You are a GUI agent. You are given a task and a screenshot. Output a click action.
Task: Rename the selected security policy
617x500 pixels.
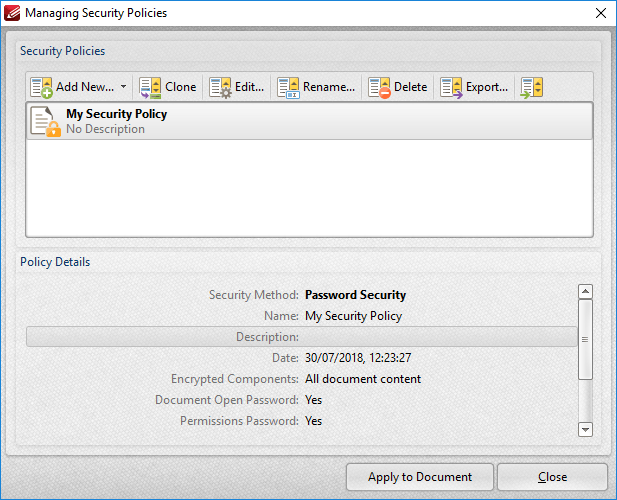pos(316,87)
